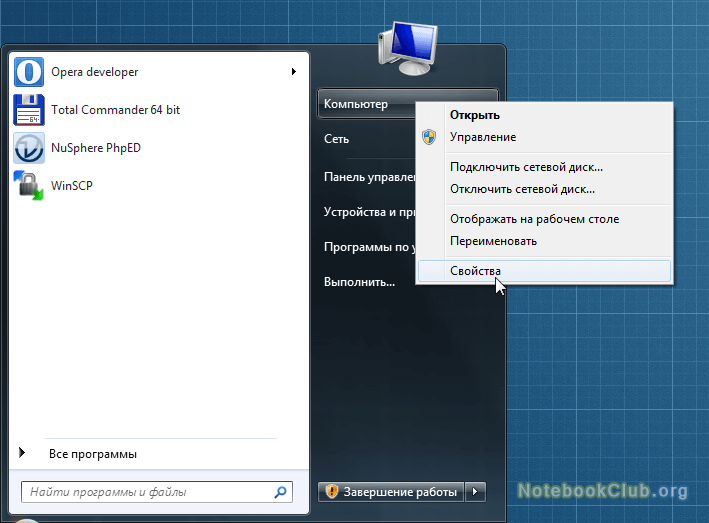Select Открыть in context menu
Viewport: 709px width, 523px height.
coord(544,115)
